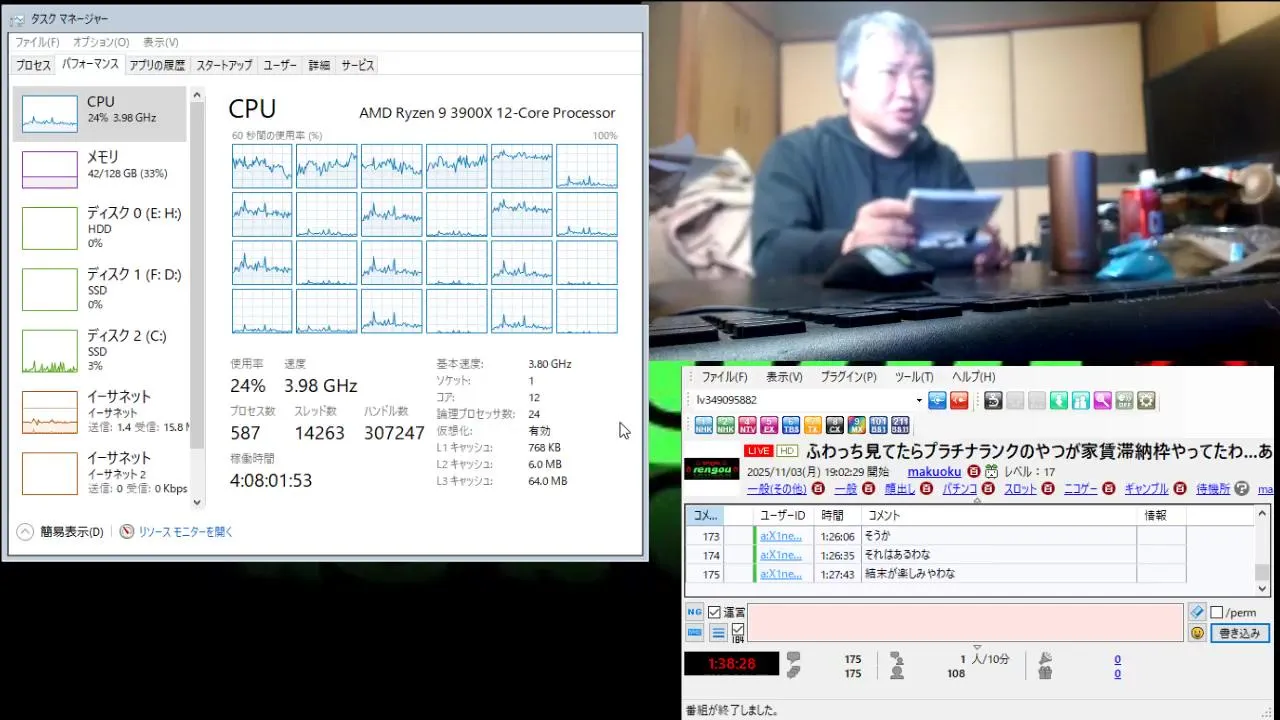Click the gray OFF speech toggle icon
Image resolution: width=1280 pixels, height=720 pixels.
tap(1124, 400)
